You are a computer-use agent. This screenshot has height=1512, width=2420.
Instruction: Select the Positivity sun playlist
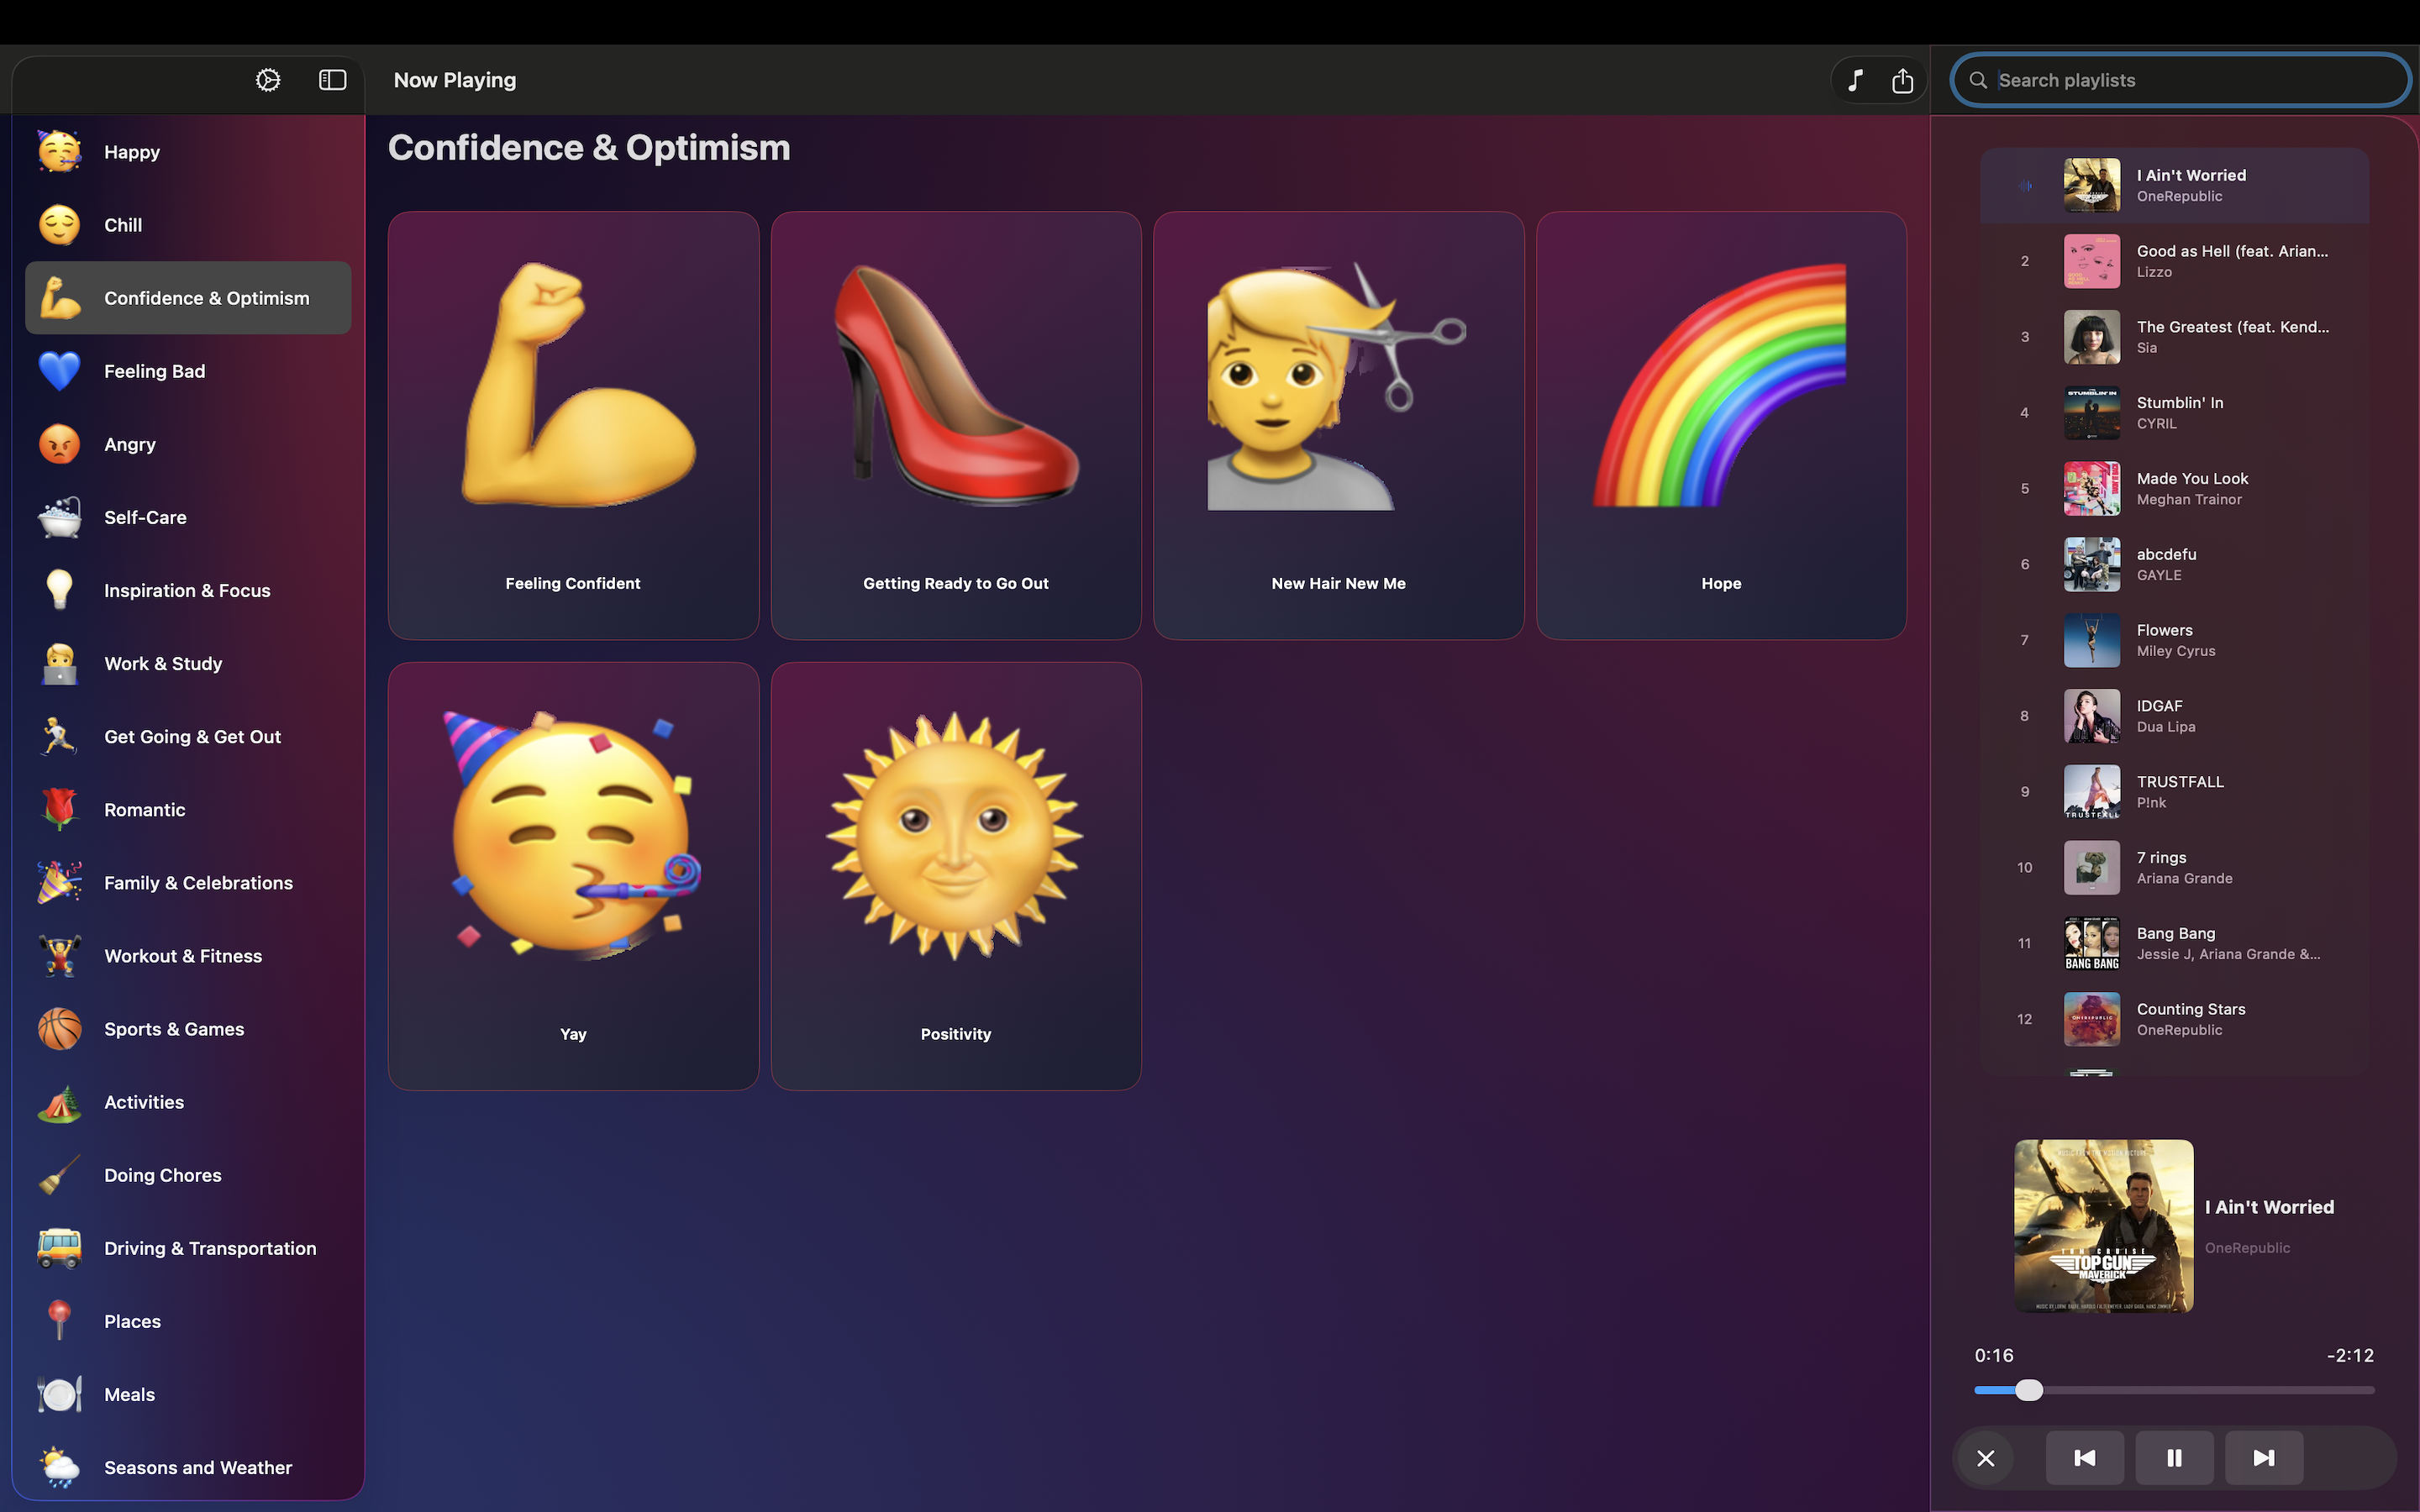click(956, 876)
